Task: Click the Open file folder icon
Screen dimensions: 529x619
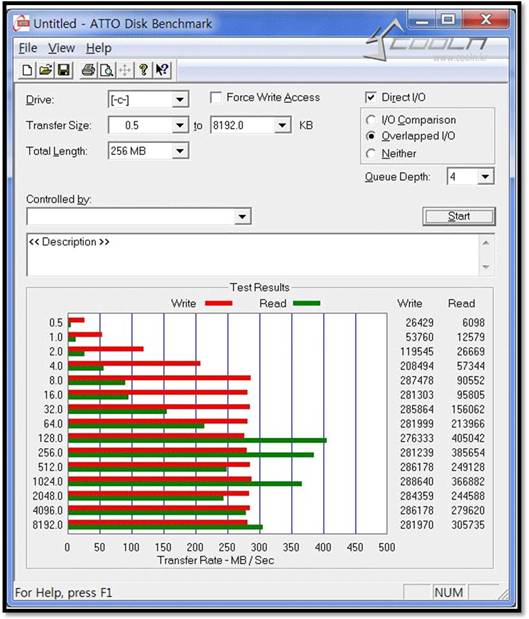Action: click(x=45, y=70)
